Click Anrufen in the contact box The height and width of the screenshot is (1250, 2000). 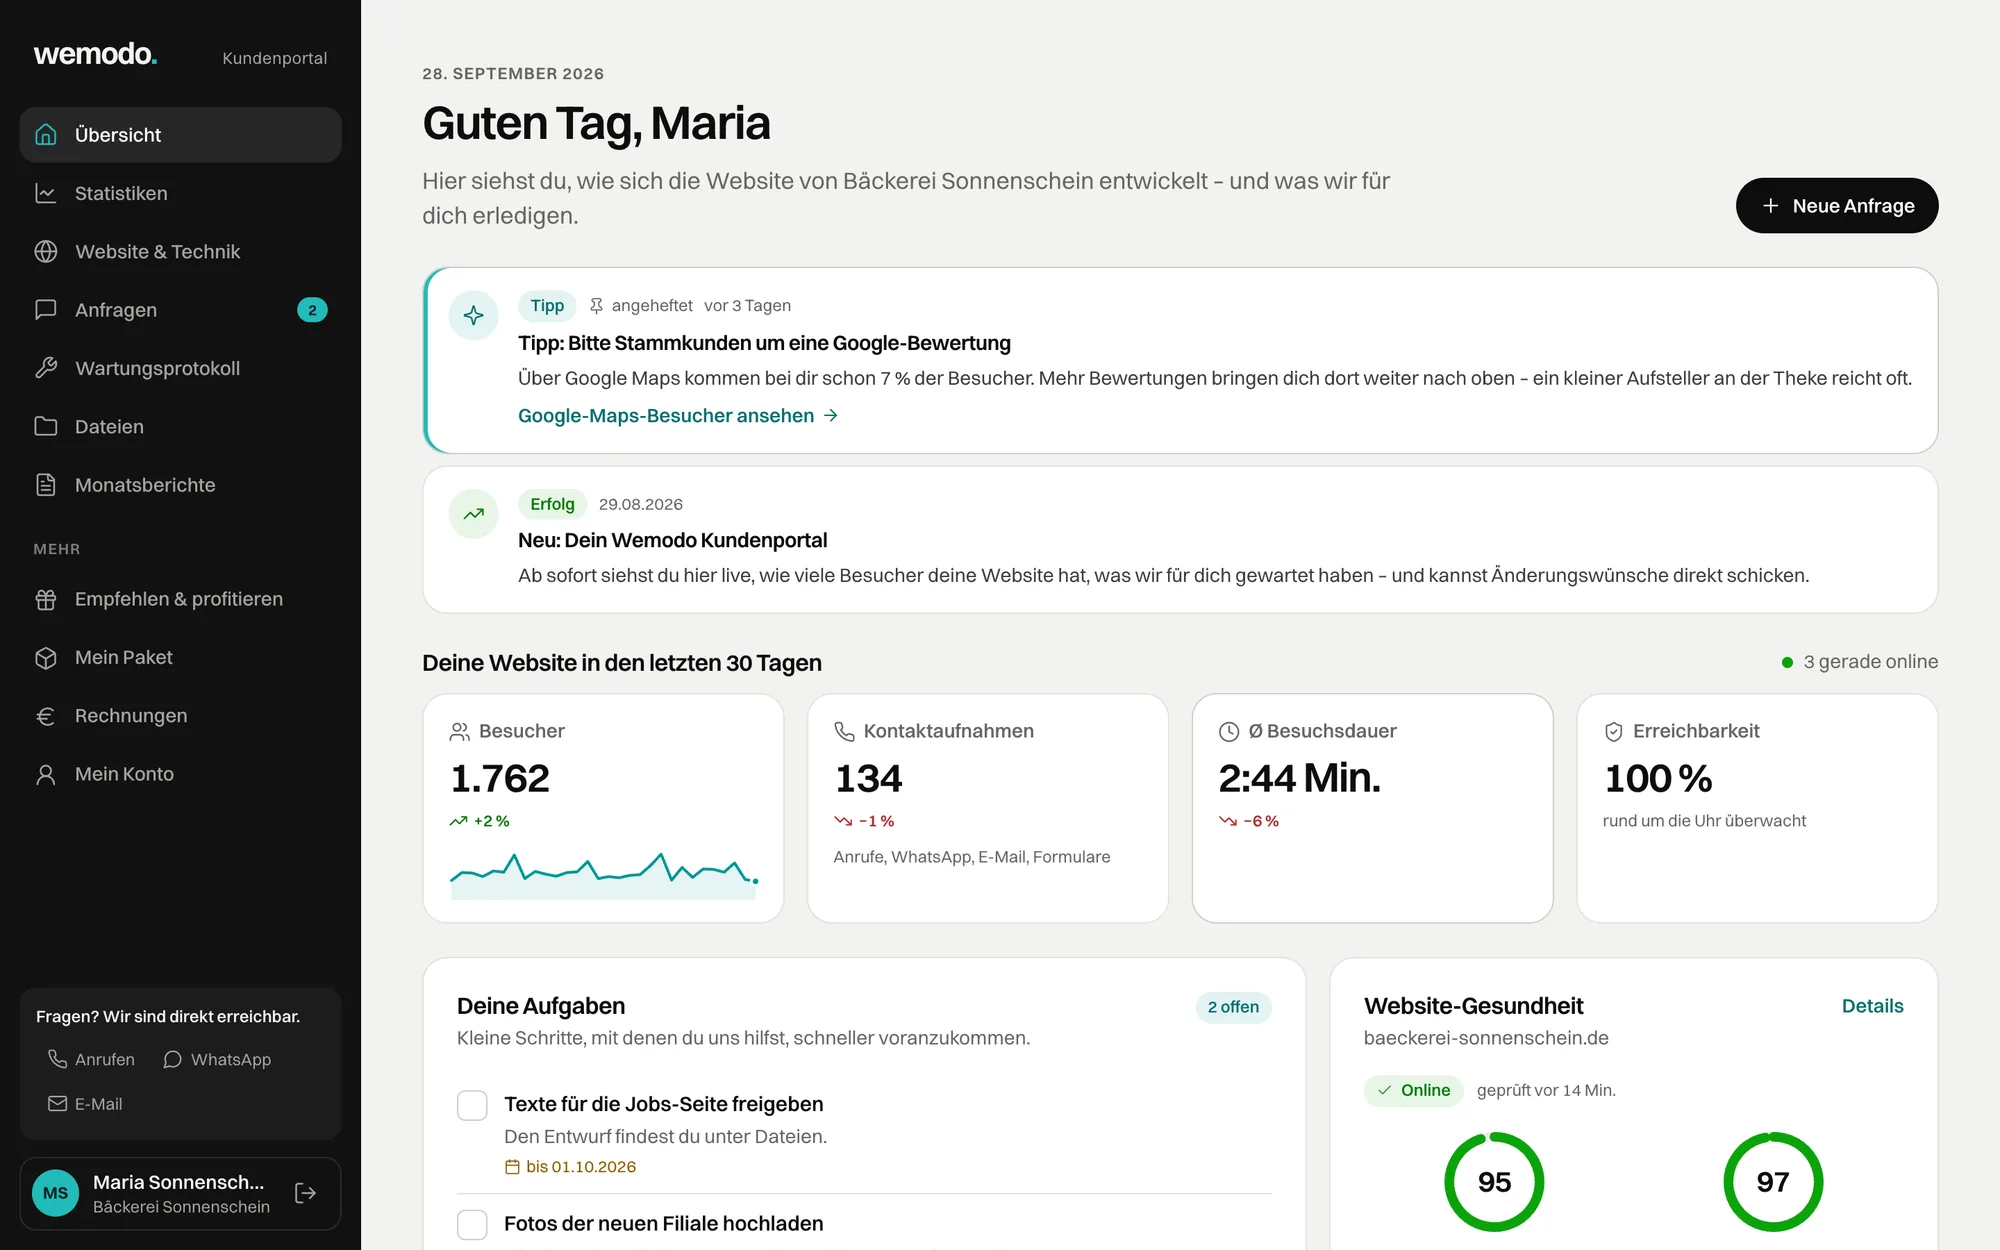click(x=91, y=1059)
